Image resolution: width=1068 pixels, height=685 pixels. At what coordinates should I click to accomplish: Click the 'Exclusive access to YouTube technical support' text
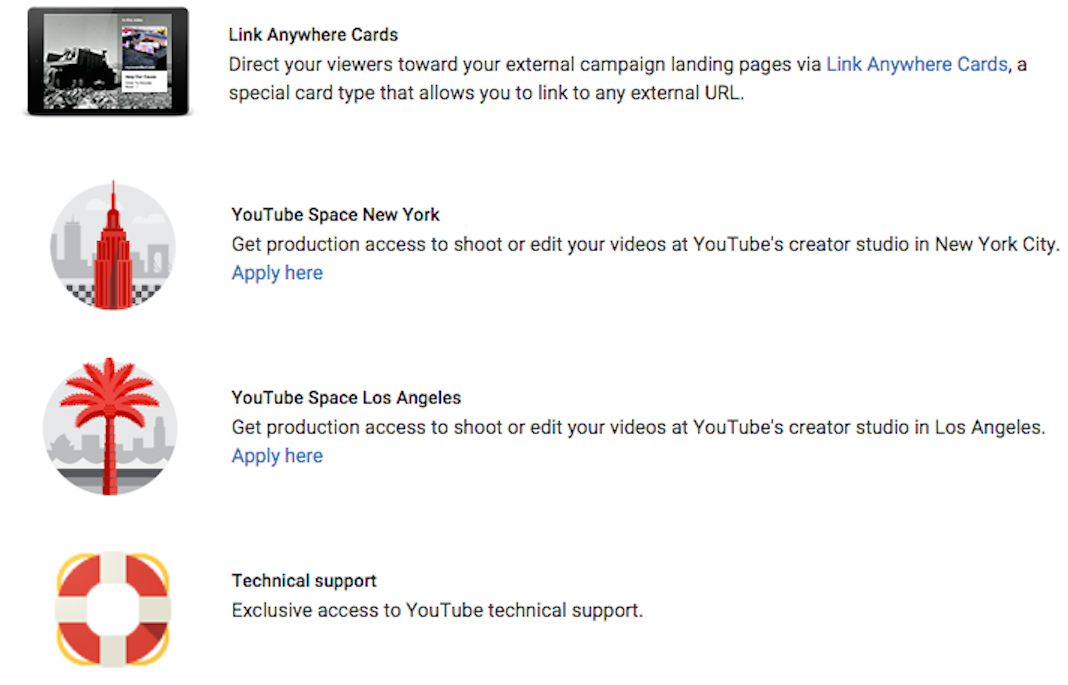[x=437, y=610]
